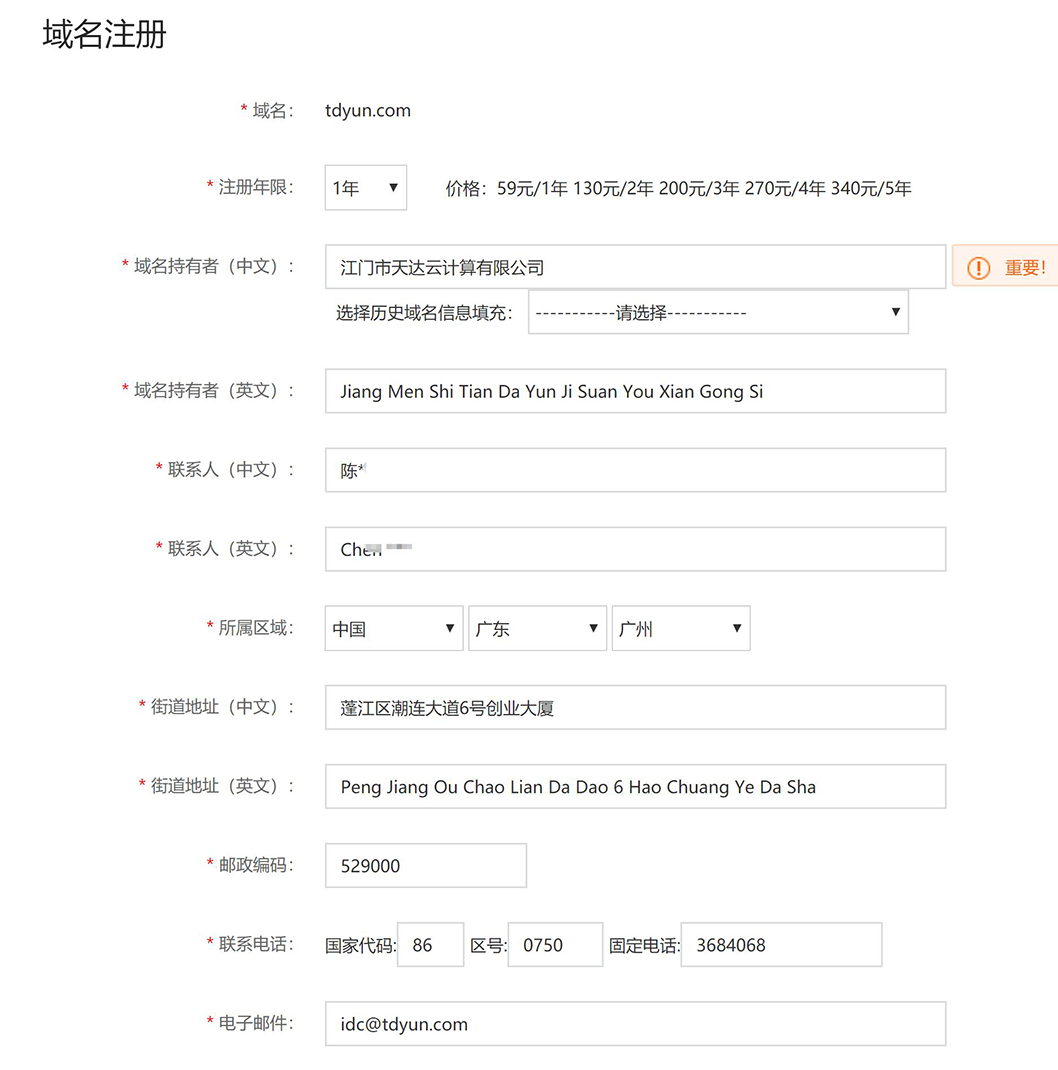Open the city dropdown showing 广州

point(681,628)
